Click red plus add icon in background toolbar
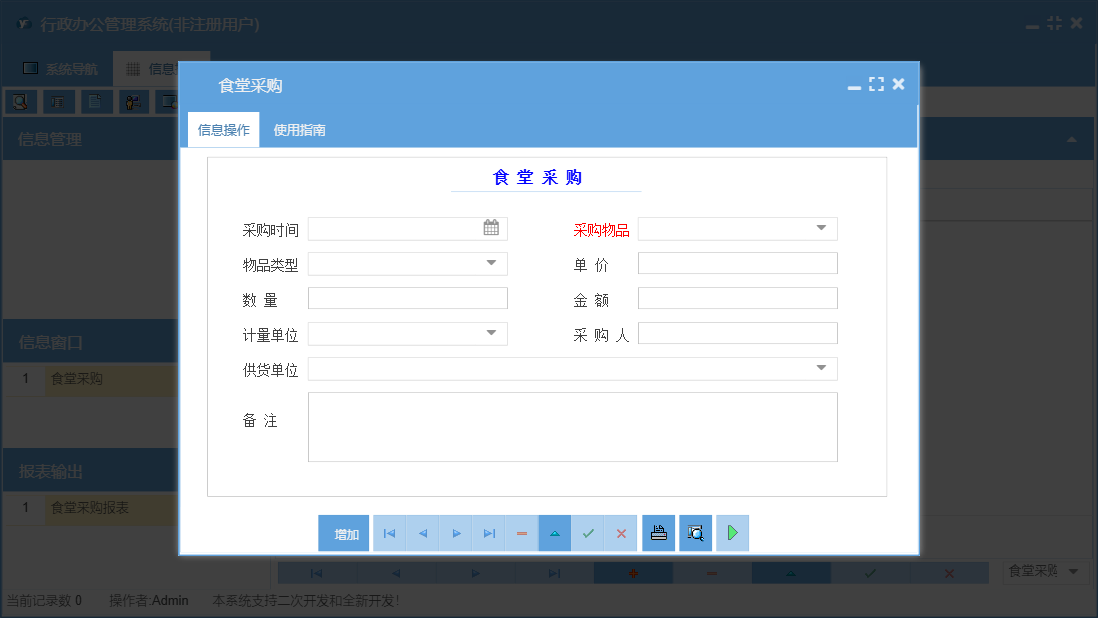The width and height of the screenshot is (1098, 618). pos(633,573)
